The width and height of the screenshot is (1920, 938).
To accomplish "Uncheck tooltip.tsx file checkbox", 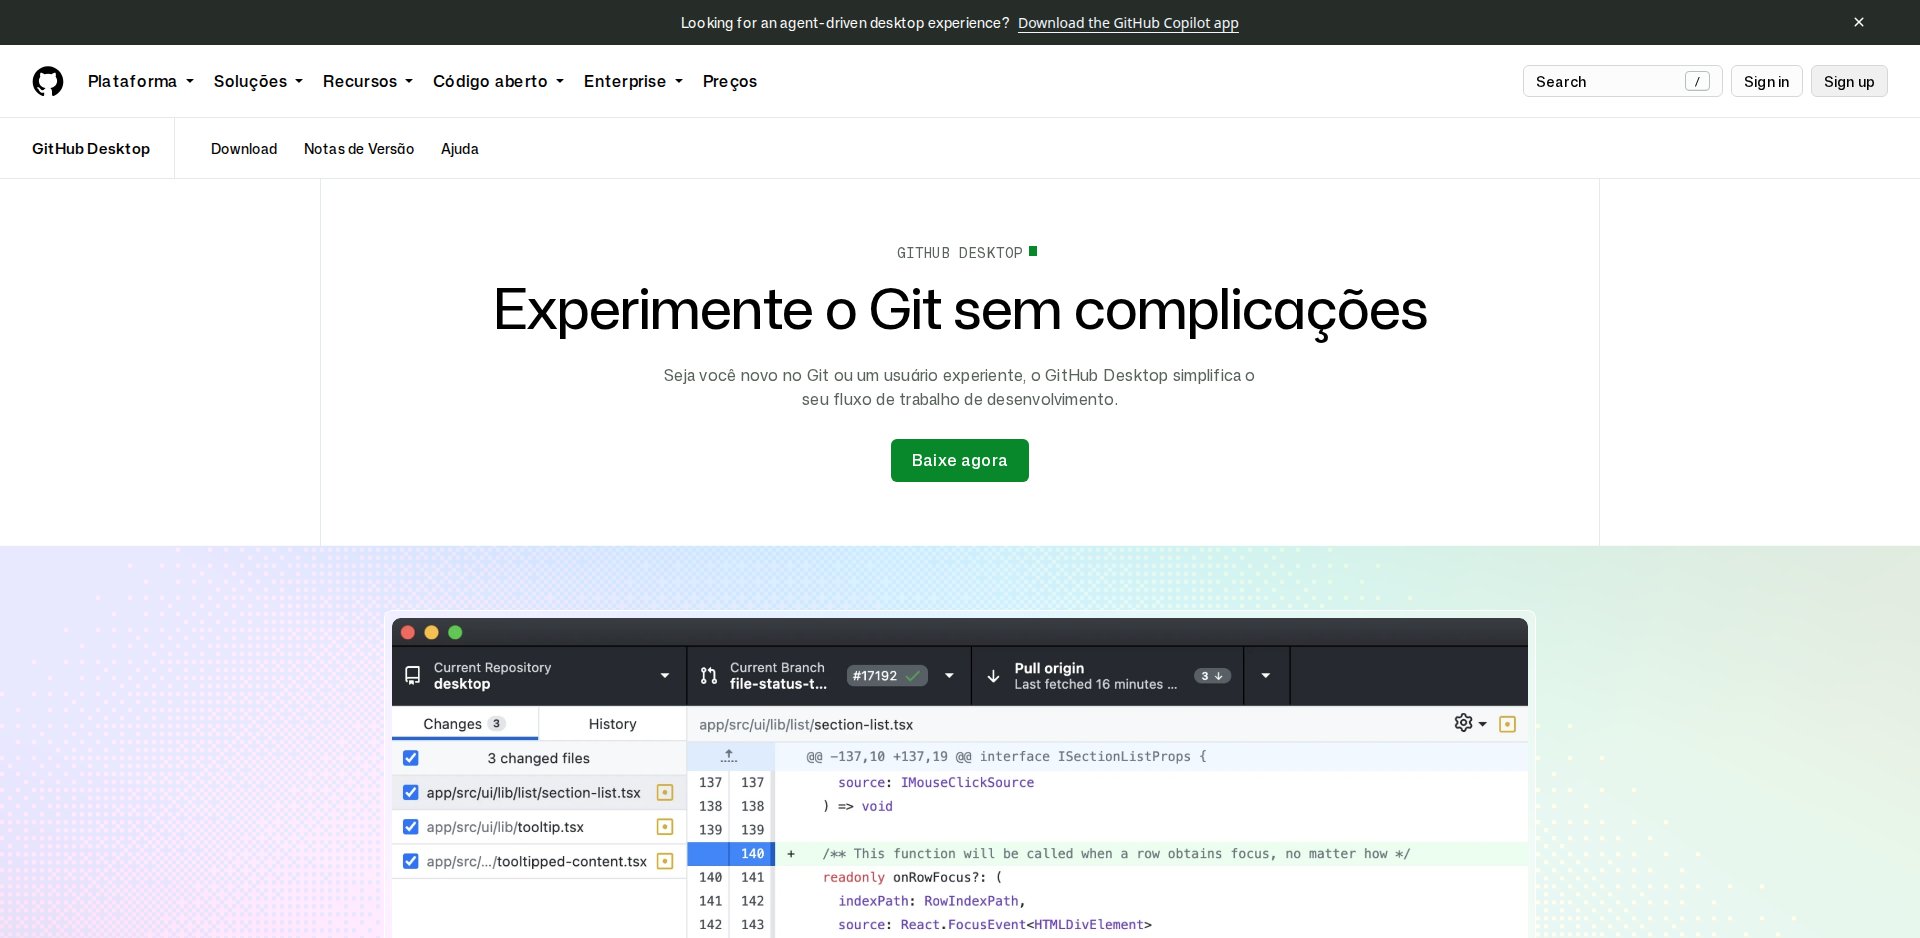I will coord(411,827).
